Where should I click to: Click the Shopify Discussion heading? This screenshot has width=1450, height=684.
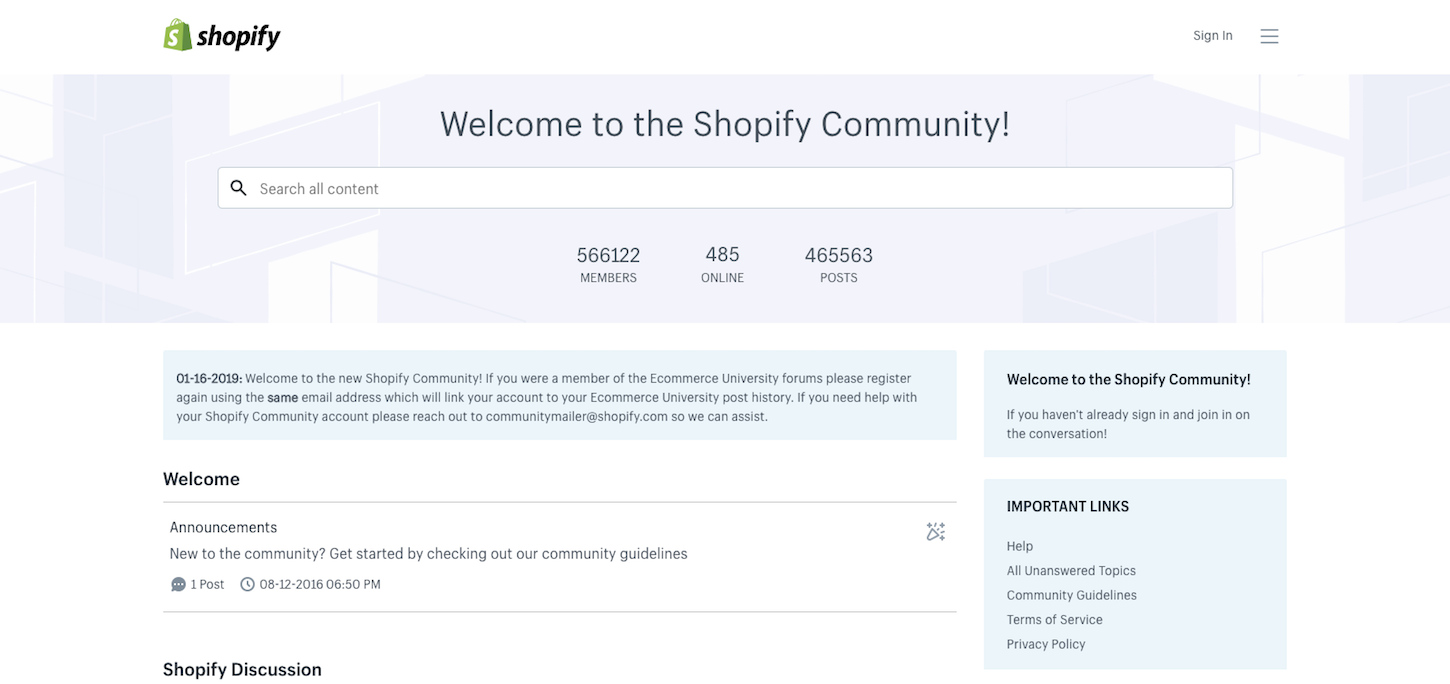click(x=242, y=669)
